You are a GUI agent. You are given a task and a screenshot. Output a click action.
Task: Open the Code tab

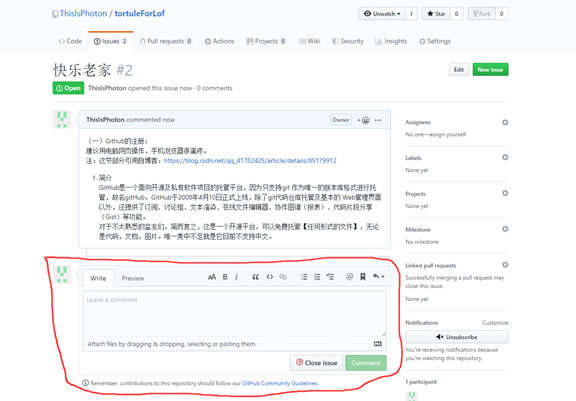point(70,41)
